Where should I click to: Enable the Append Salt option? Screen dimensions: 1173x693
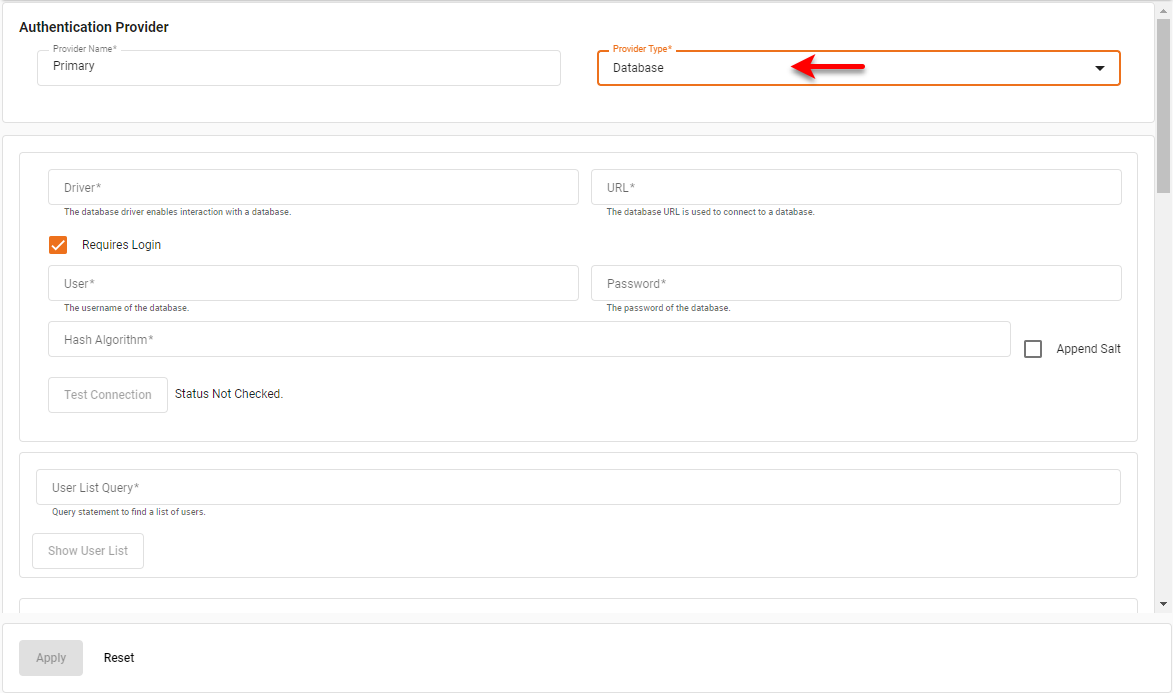tap(1032, 348)
